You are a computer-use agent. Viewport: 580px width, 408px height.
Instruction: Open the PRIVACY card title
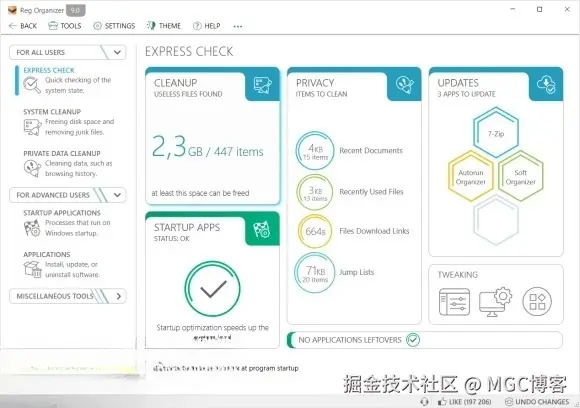[315, 83]
